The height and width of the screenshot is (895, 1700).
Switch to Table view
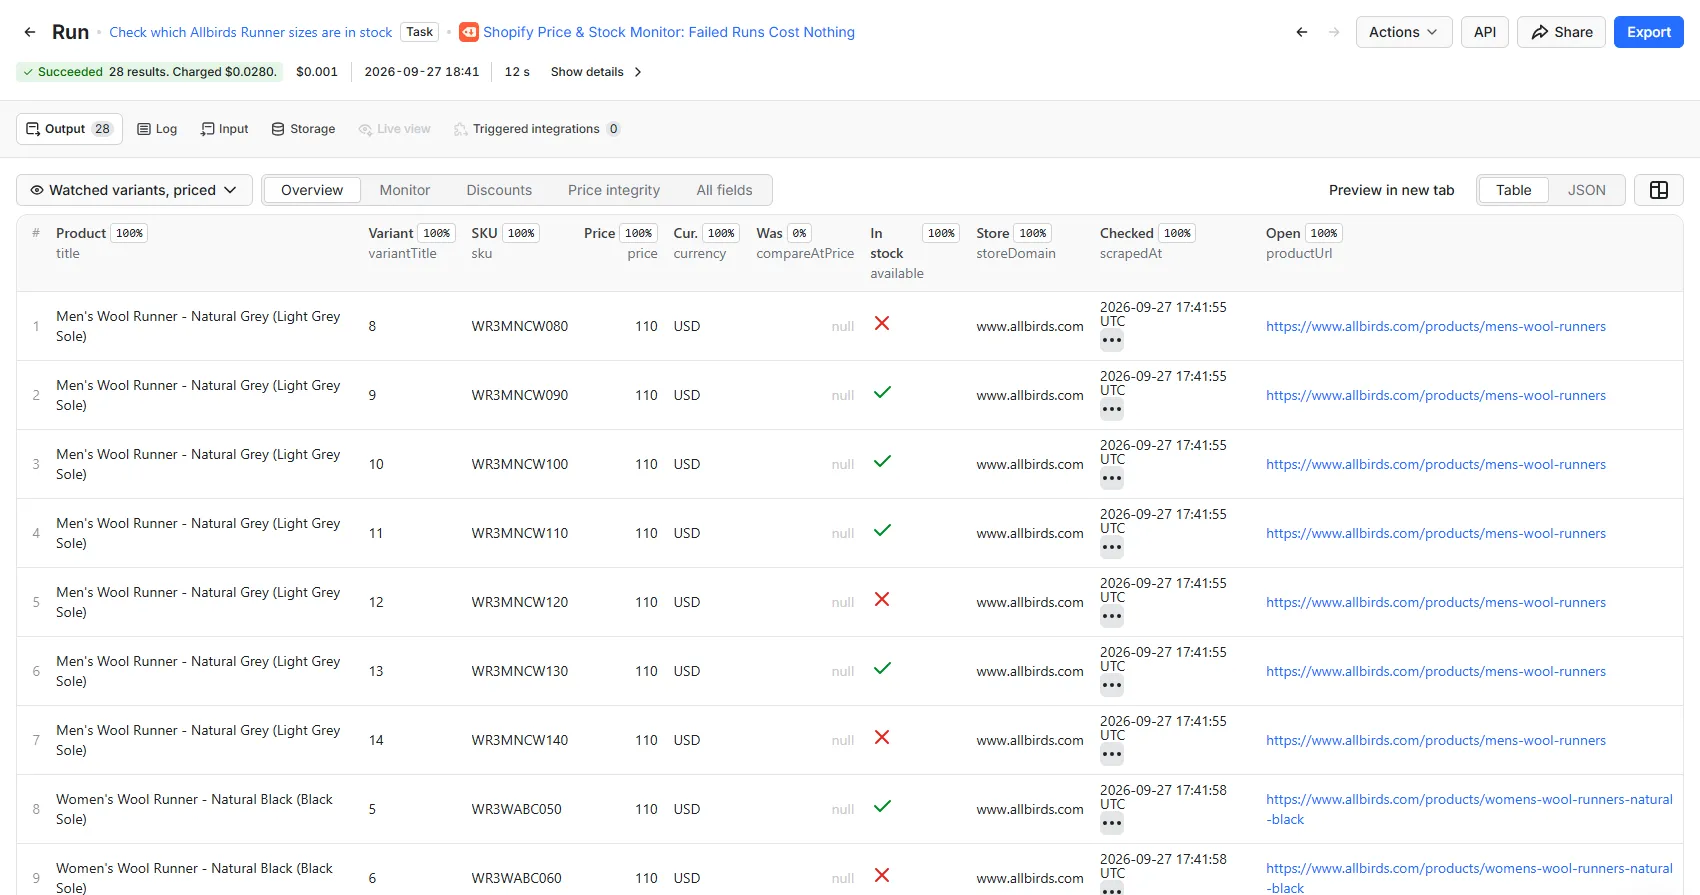[x=1513, y=190]
